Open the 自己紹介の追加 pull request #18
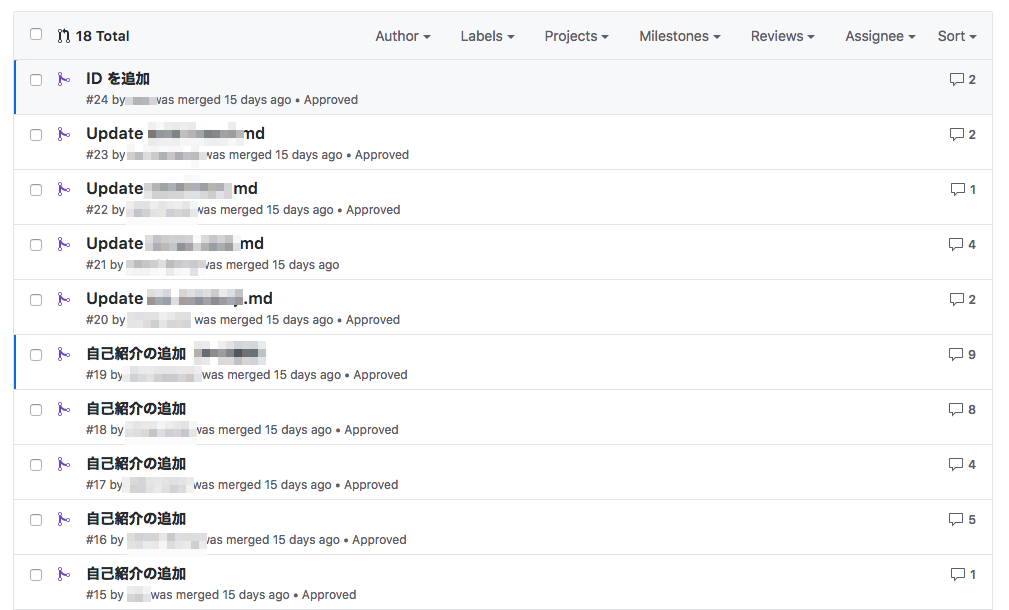Screen dimensions: 1009x610 pyautogui.click(x=136, y=409)
